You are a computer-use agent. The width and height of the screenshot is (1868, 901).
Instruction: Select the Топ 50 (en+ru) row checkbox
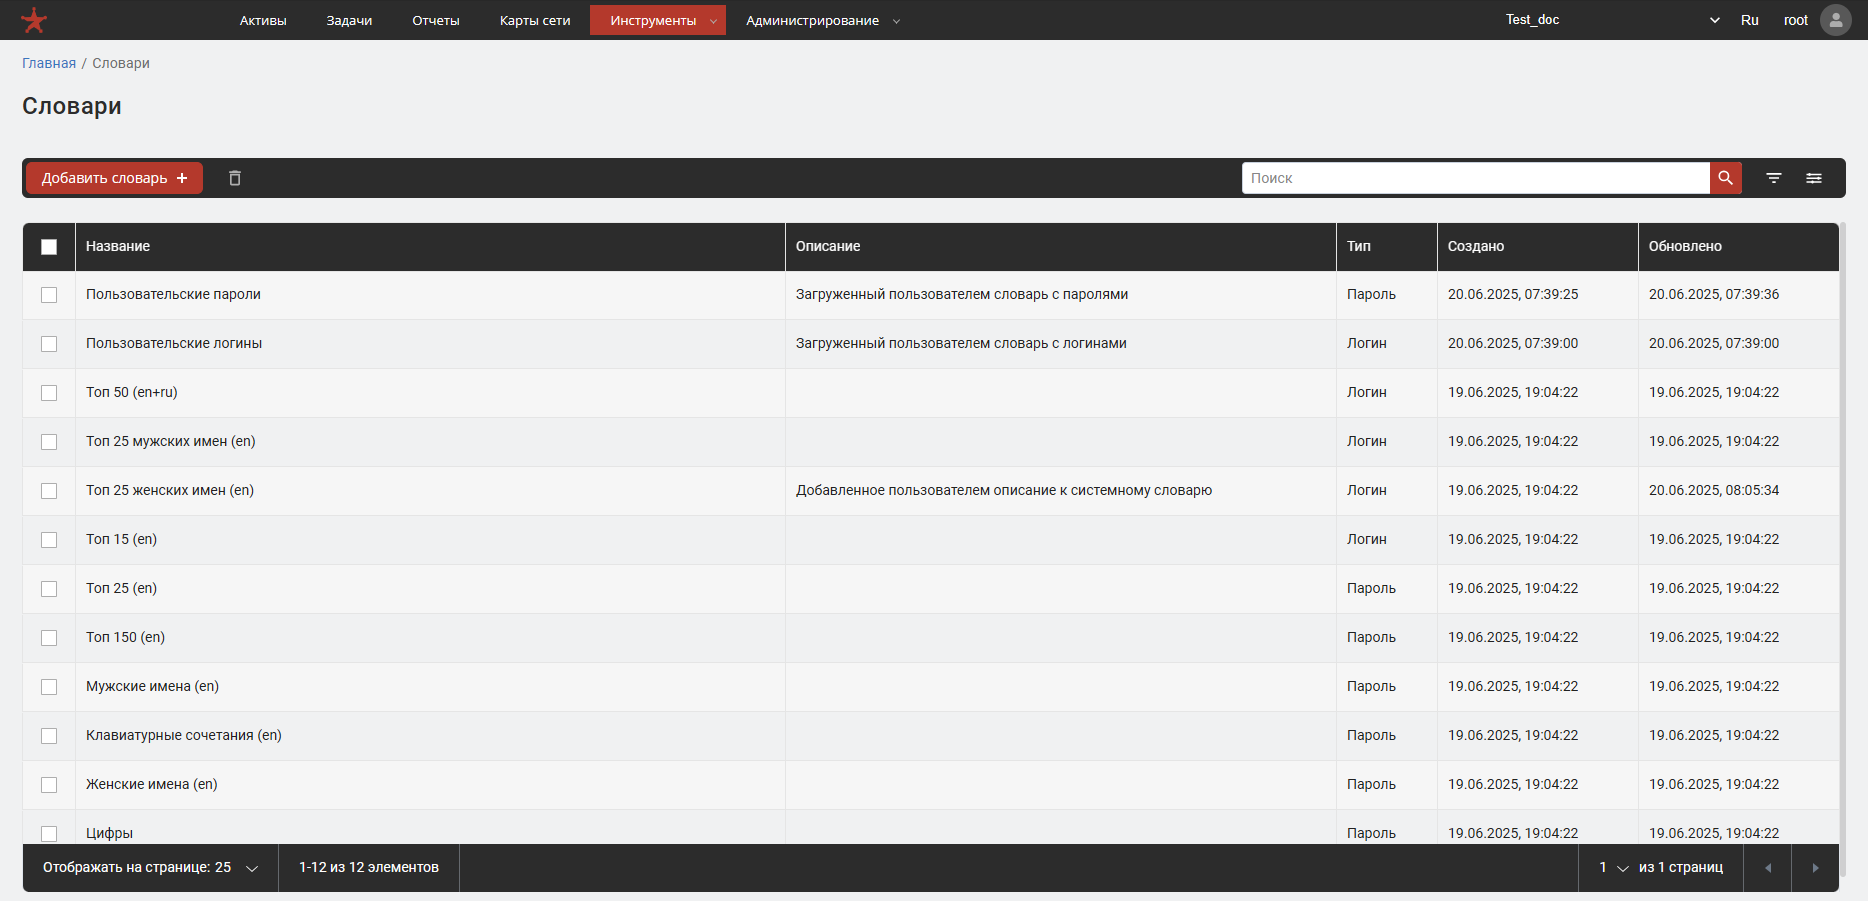pos(49,393)
